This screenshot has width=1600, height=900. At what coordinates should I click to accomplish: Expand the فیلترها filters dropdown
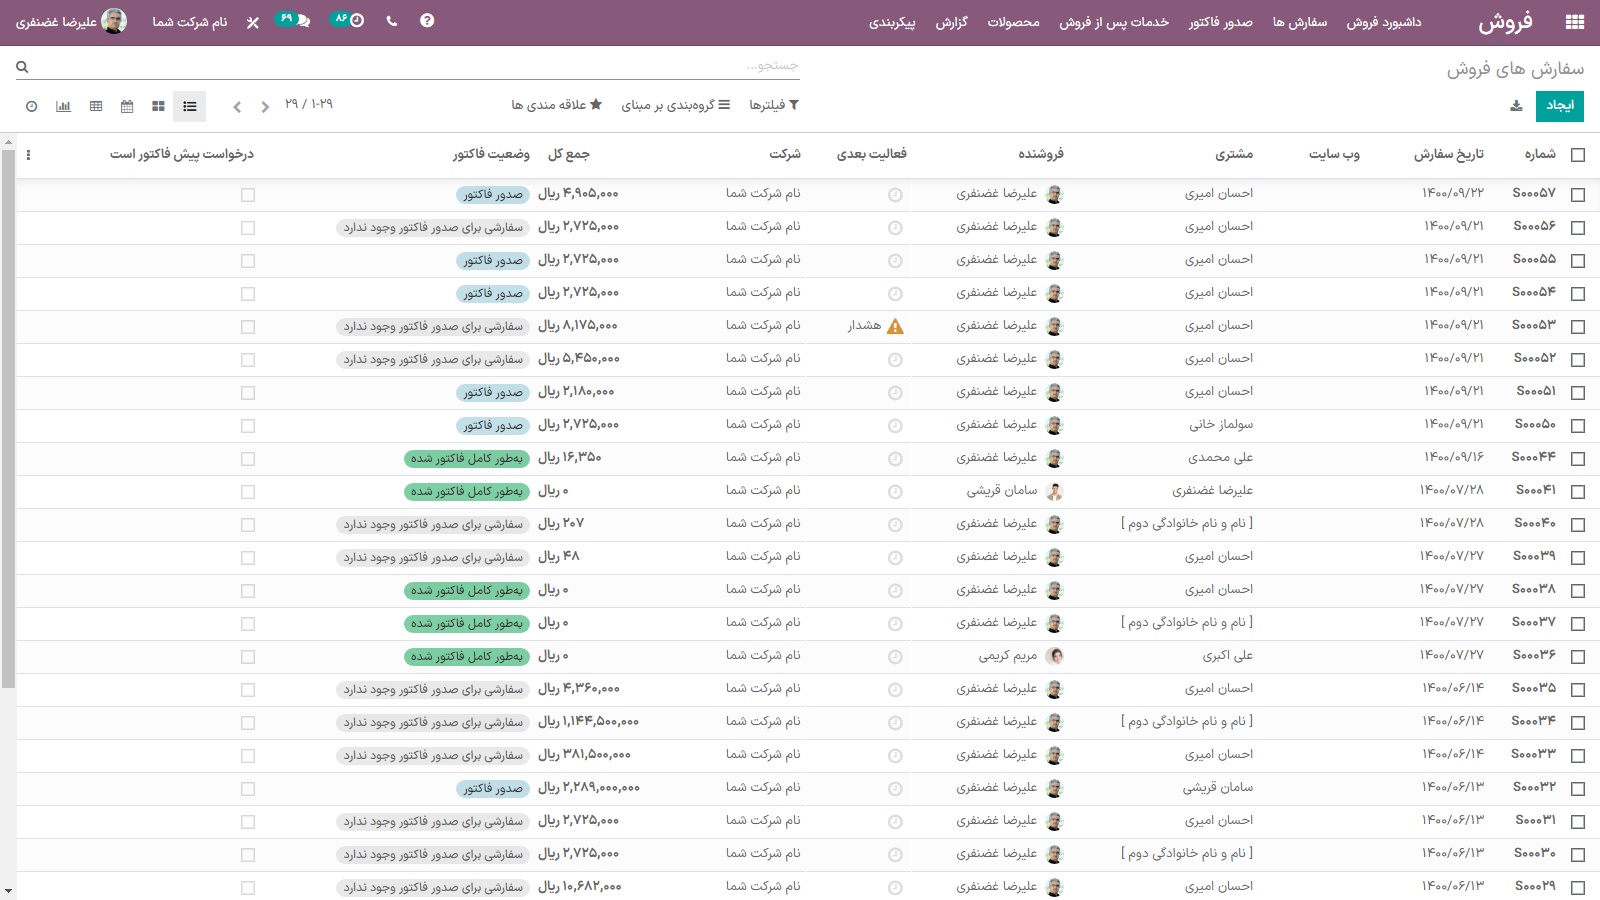(774, 105)
